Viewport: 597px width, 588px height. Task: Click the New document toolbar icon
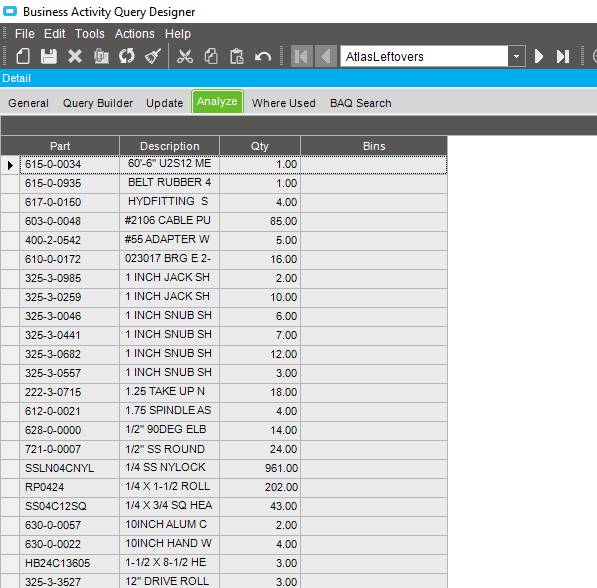(x=23, y=57)
